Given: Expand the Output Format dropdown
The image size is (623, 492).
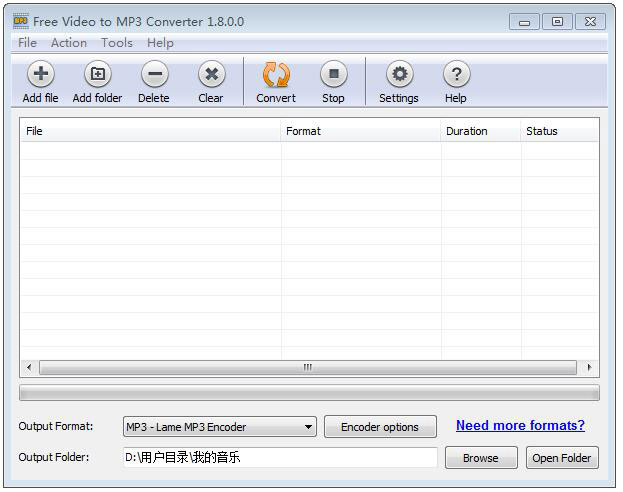Looking at the screenshot, I should point(306,427).
